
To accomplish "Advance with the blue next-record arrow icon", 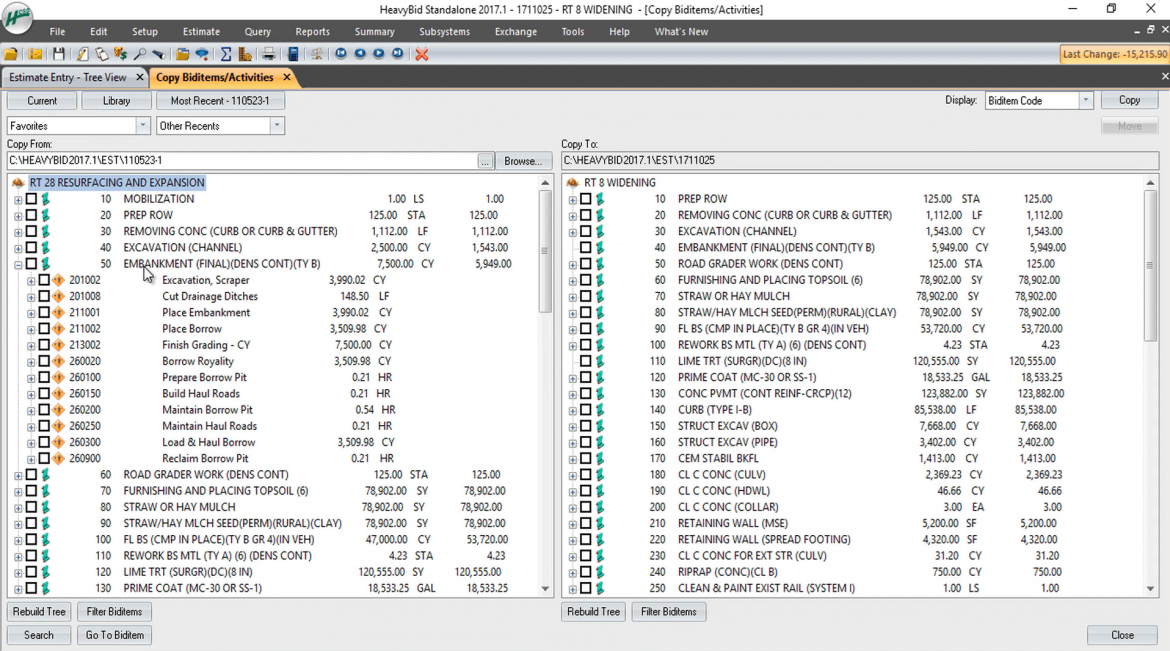I will (x=377, y=54).
